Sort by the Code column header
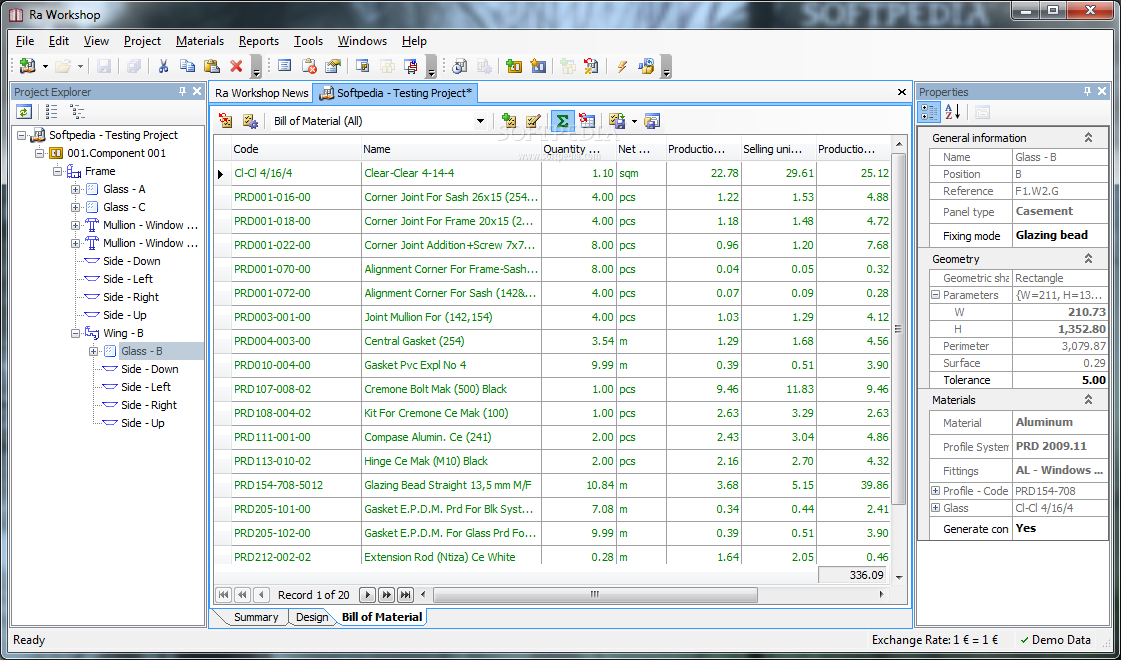Image resolution: width=1121 pixels, height=660 pixels. (x=296, y=149)
